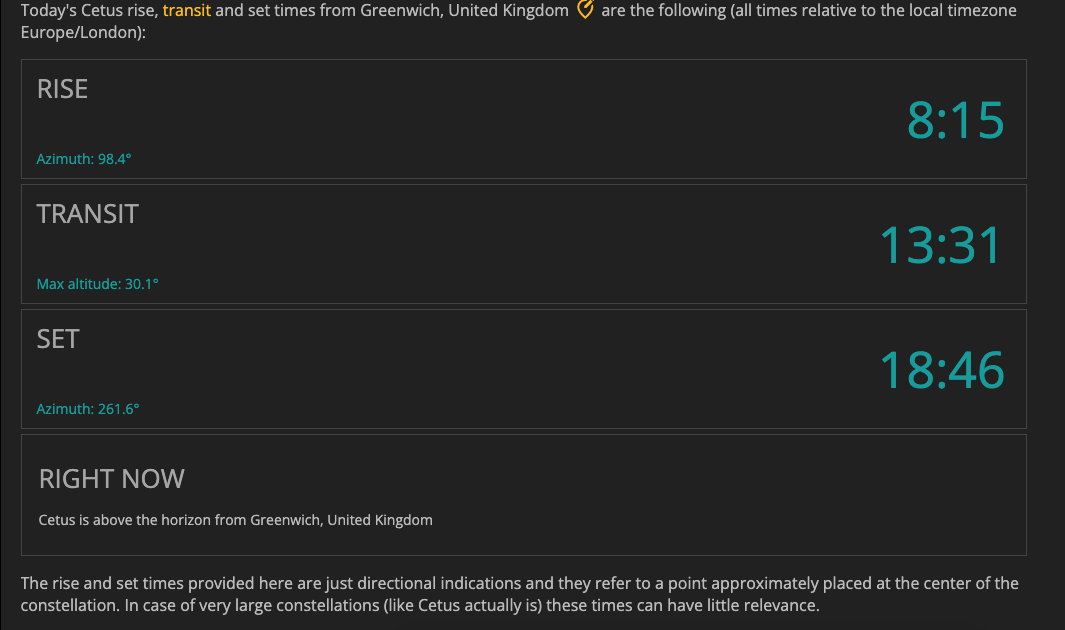The width and height of the screenshot is (1065, 630).
Task: Select the 13:31 transit time
Action: tap(941, 245)
